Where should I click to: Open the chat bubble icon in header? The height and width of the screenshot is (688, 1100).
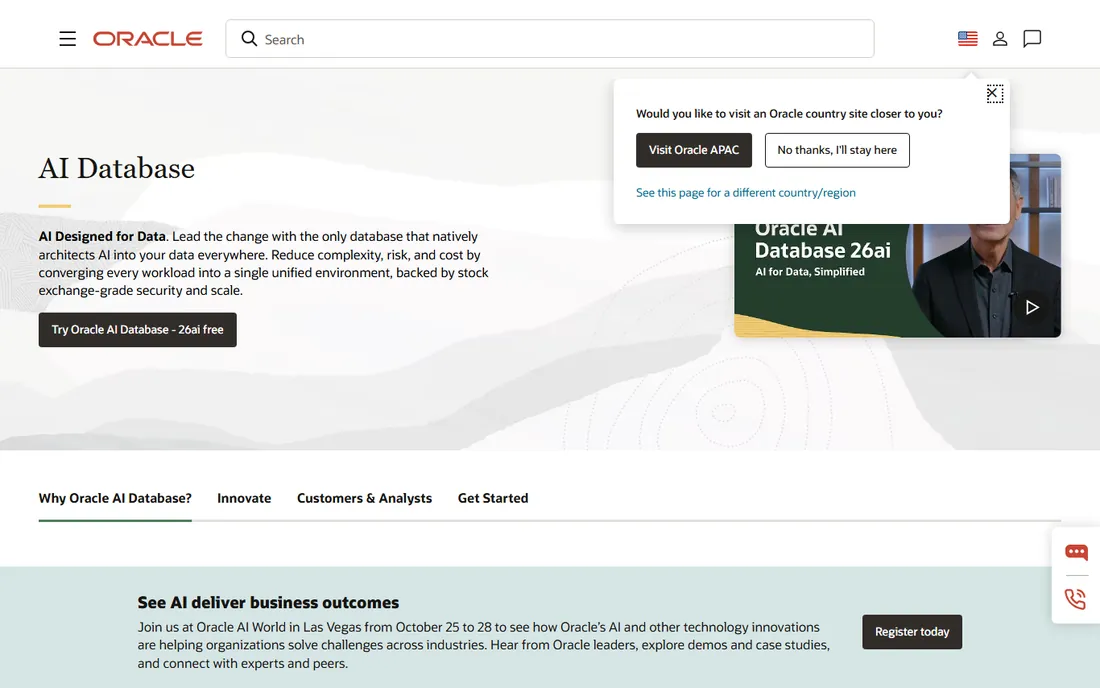[1032, 39]
